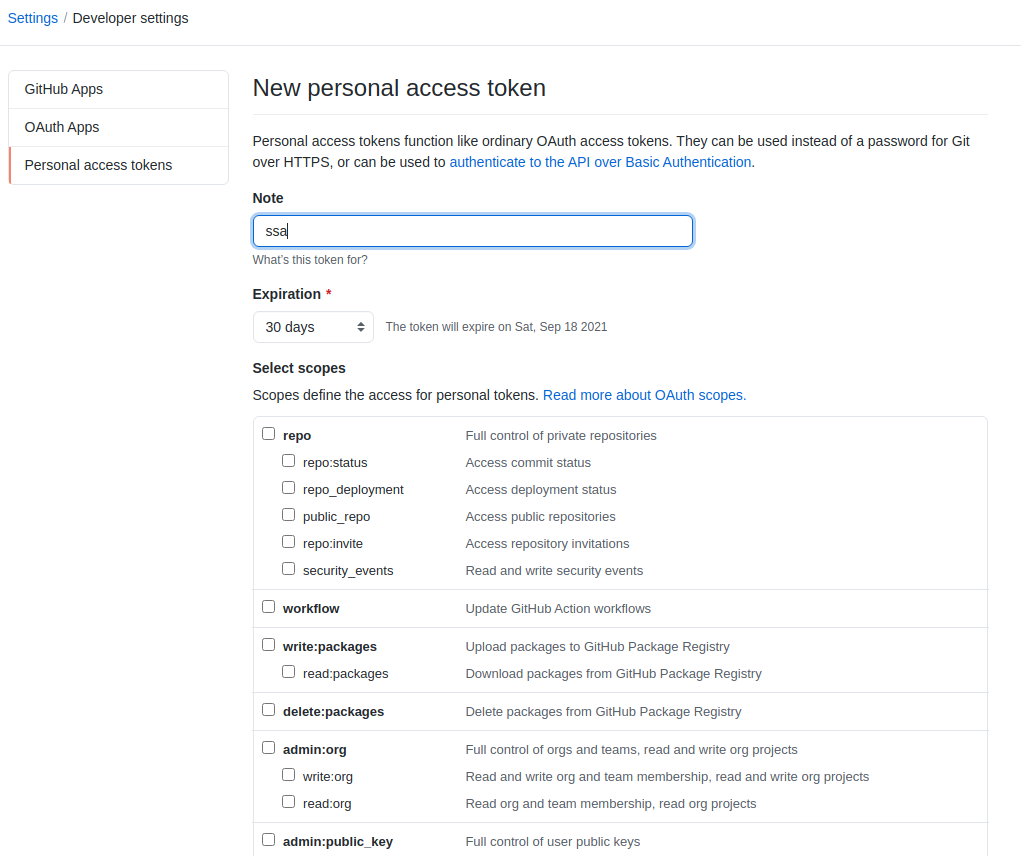The height and width of the screenshot is (856, 1021).
Task: Check the repo scope checkbox
Action: [268, 434]
